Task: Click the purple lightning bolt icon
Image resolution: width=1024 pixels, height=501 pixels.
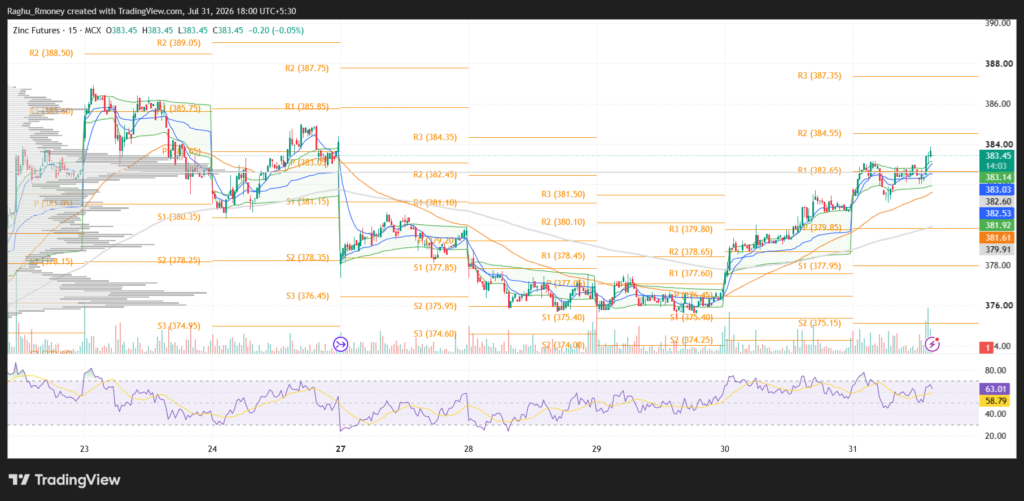Action: pos(933,344)
